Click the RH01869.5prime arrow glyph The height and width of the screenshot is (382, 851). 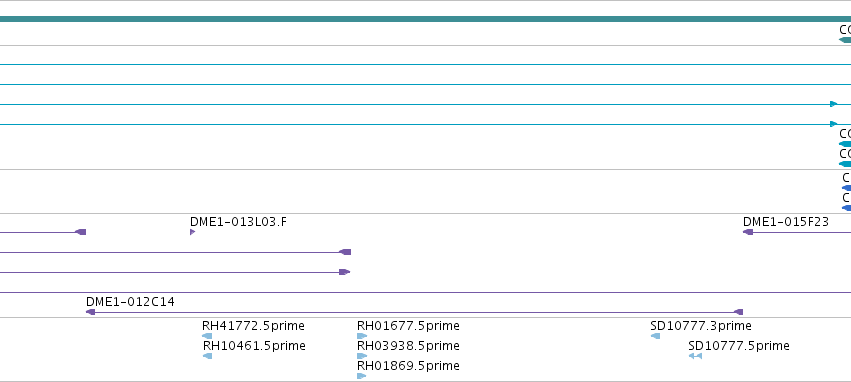[361, 375]
